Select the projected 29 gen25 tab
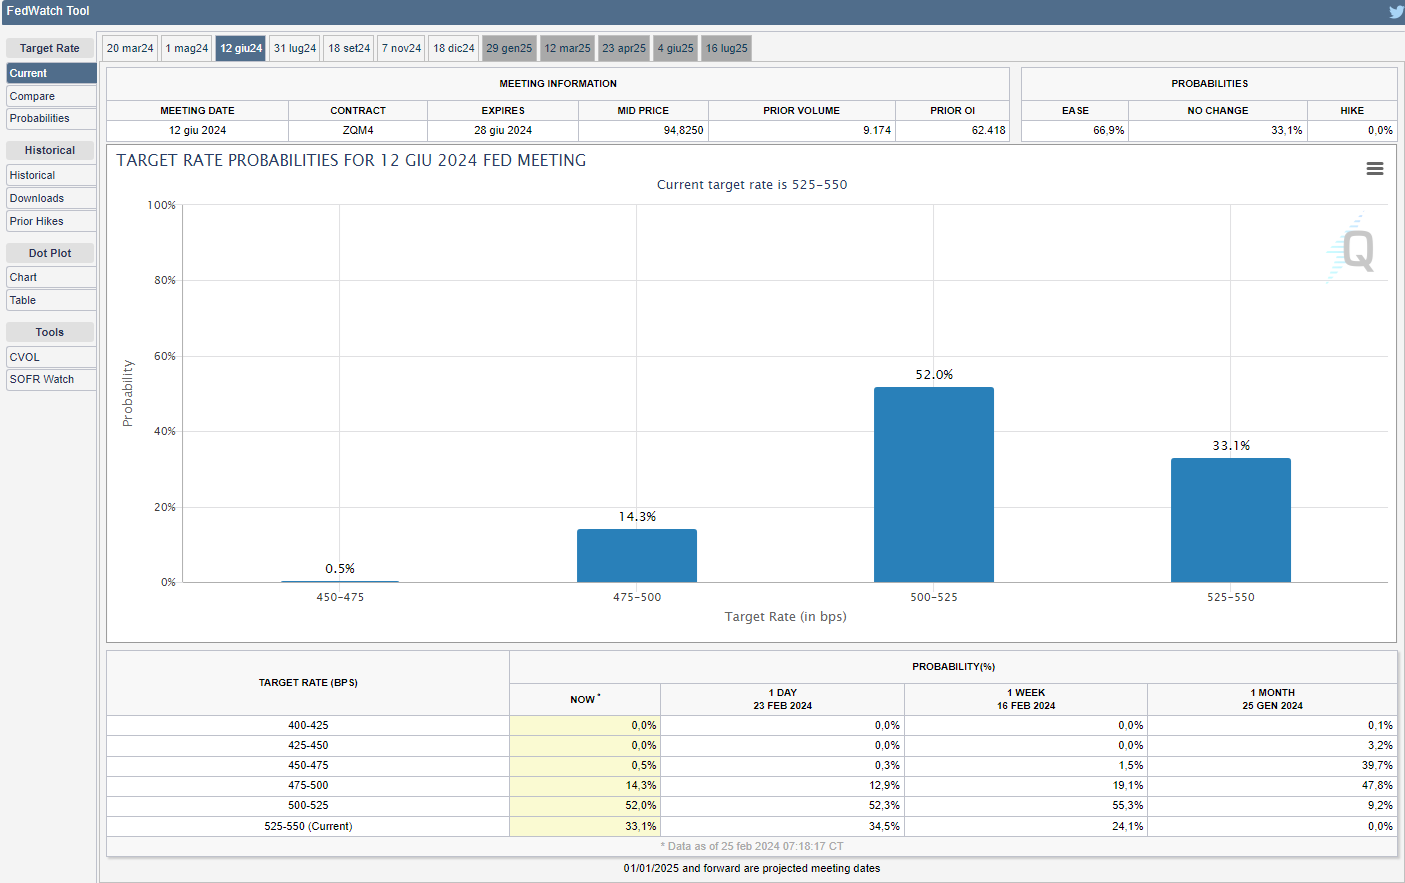 tap(509, 48)
